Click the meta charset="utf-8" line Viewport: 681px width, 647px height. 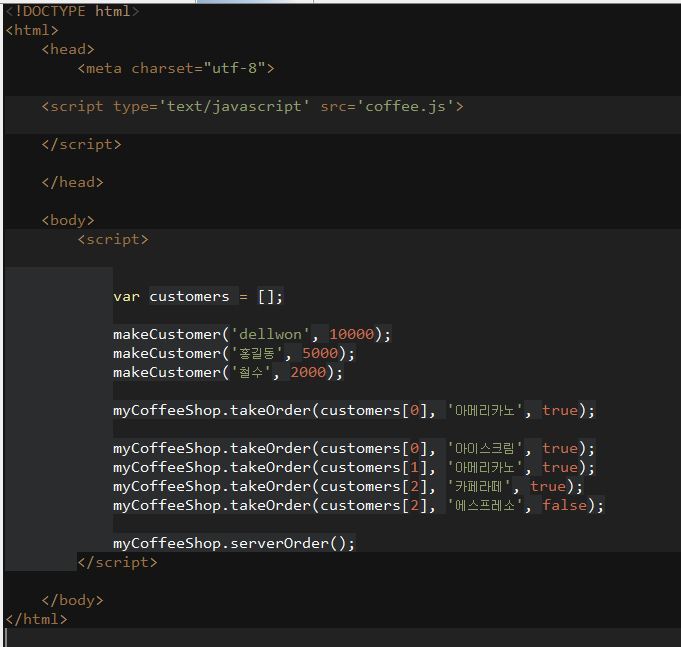176,69
